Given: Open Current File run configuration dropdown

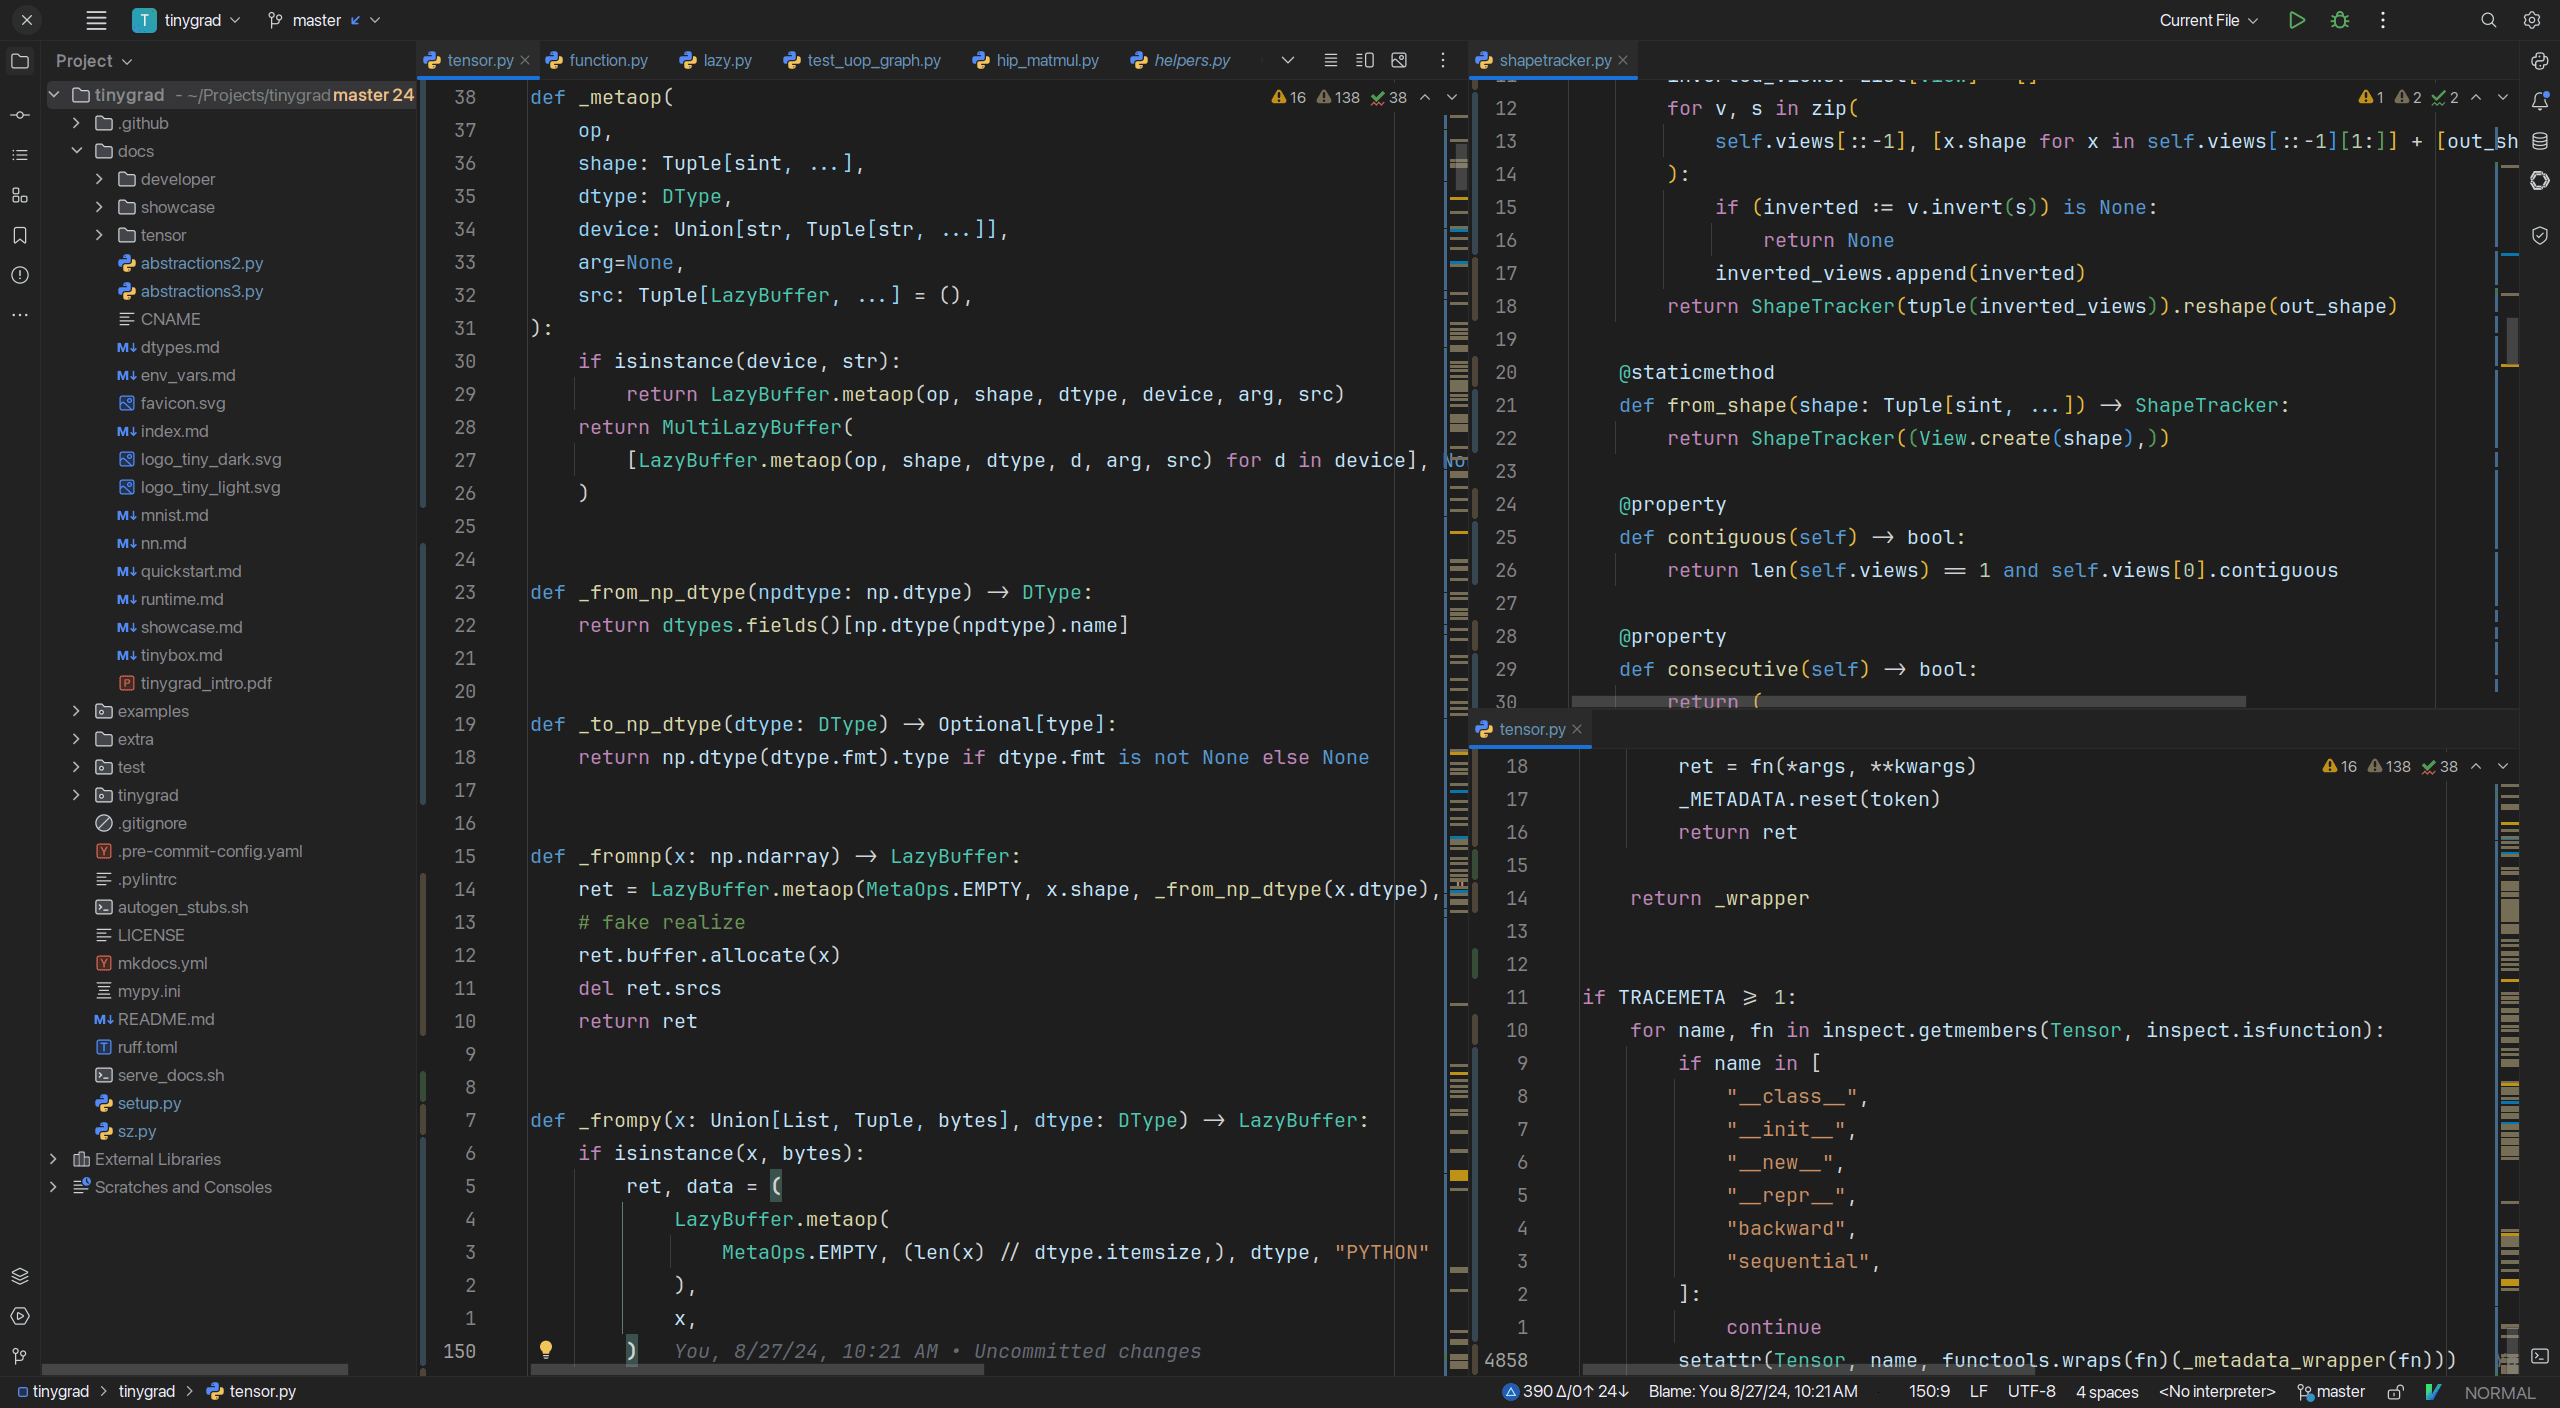Looking at the screenshot, I should (x=2208, y=20).
